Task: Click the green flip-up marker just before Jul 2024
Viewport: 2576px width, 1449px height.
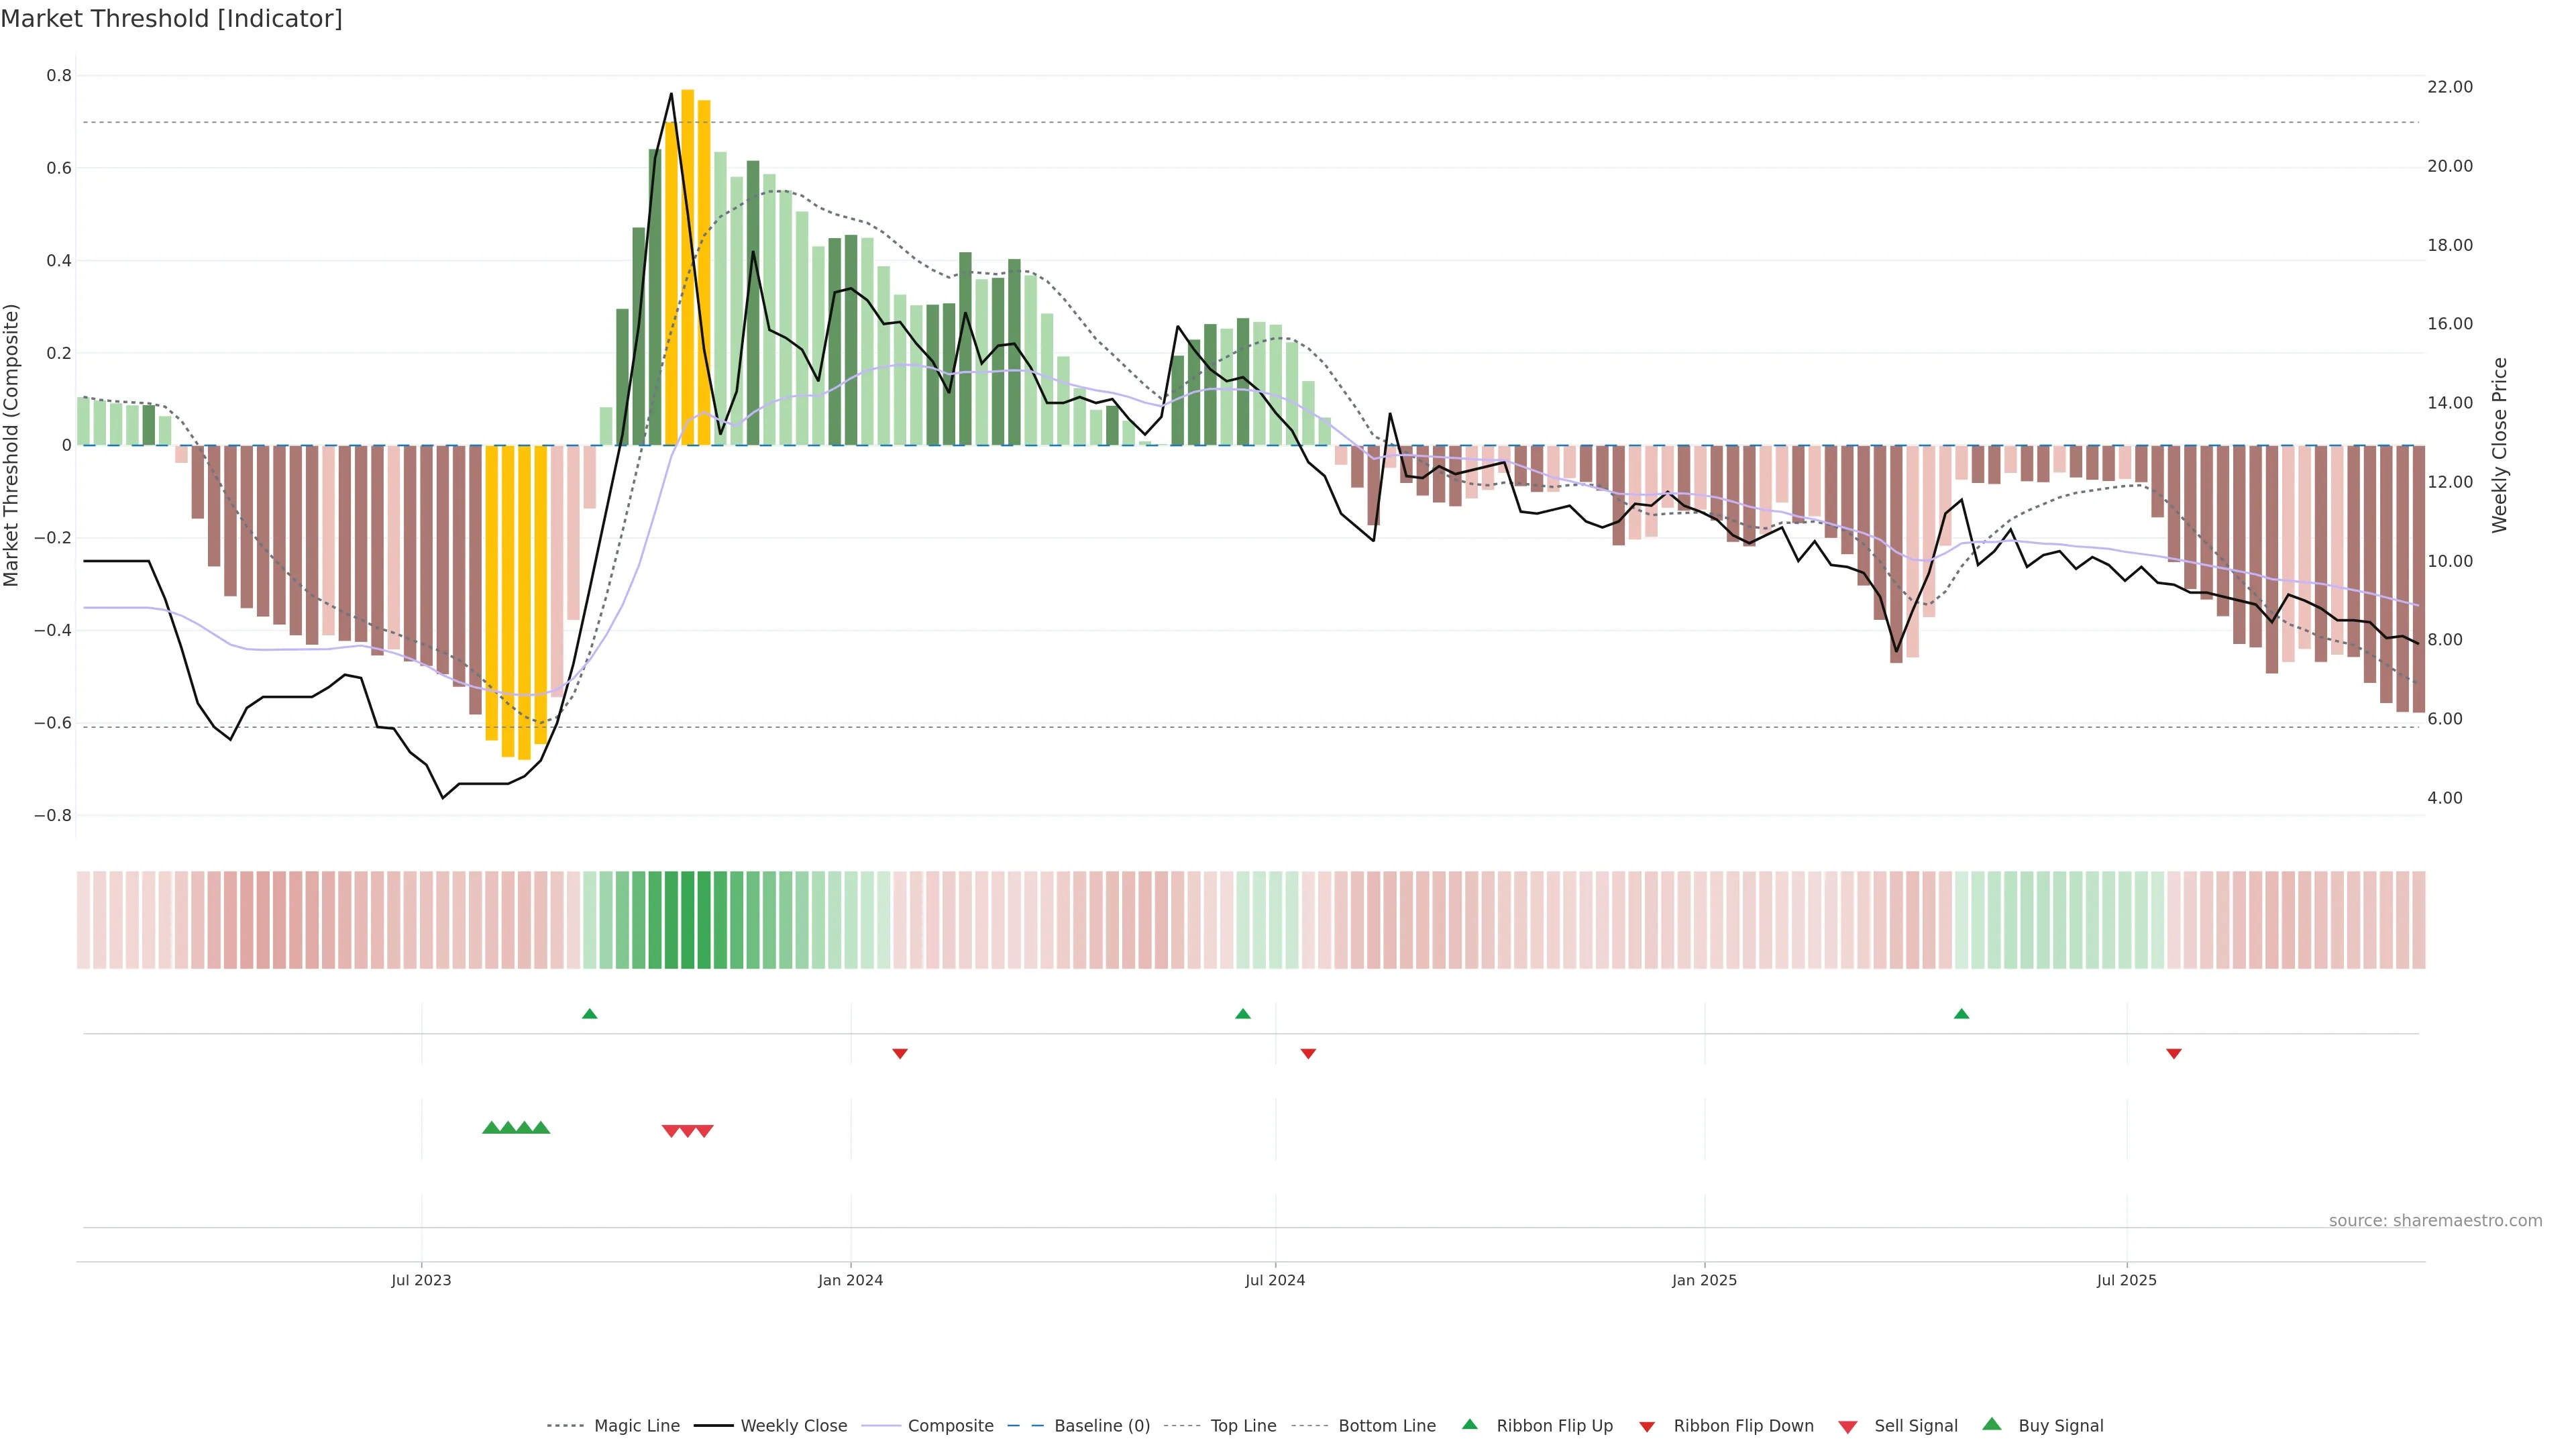Action: tap(1243, 1014)
